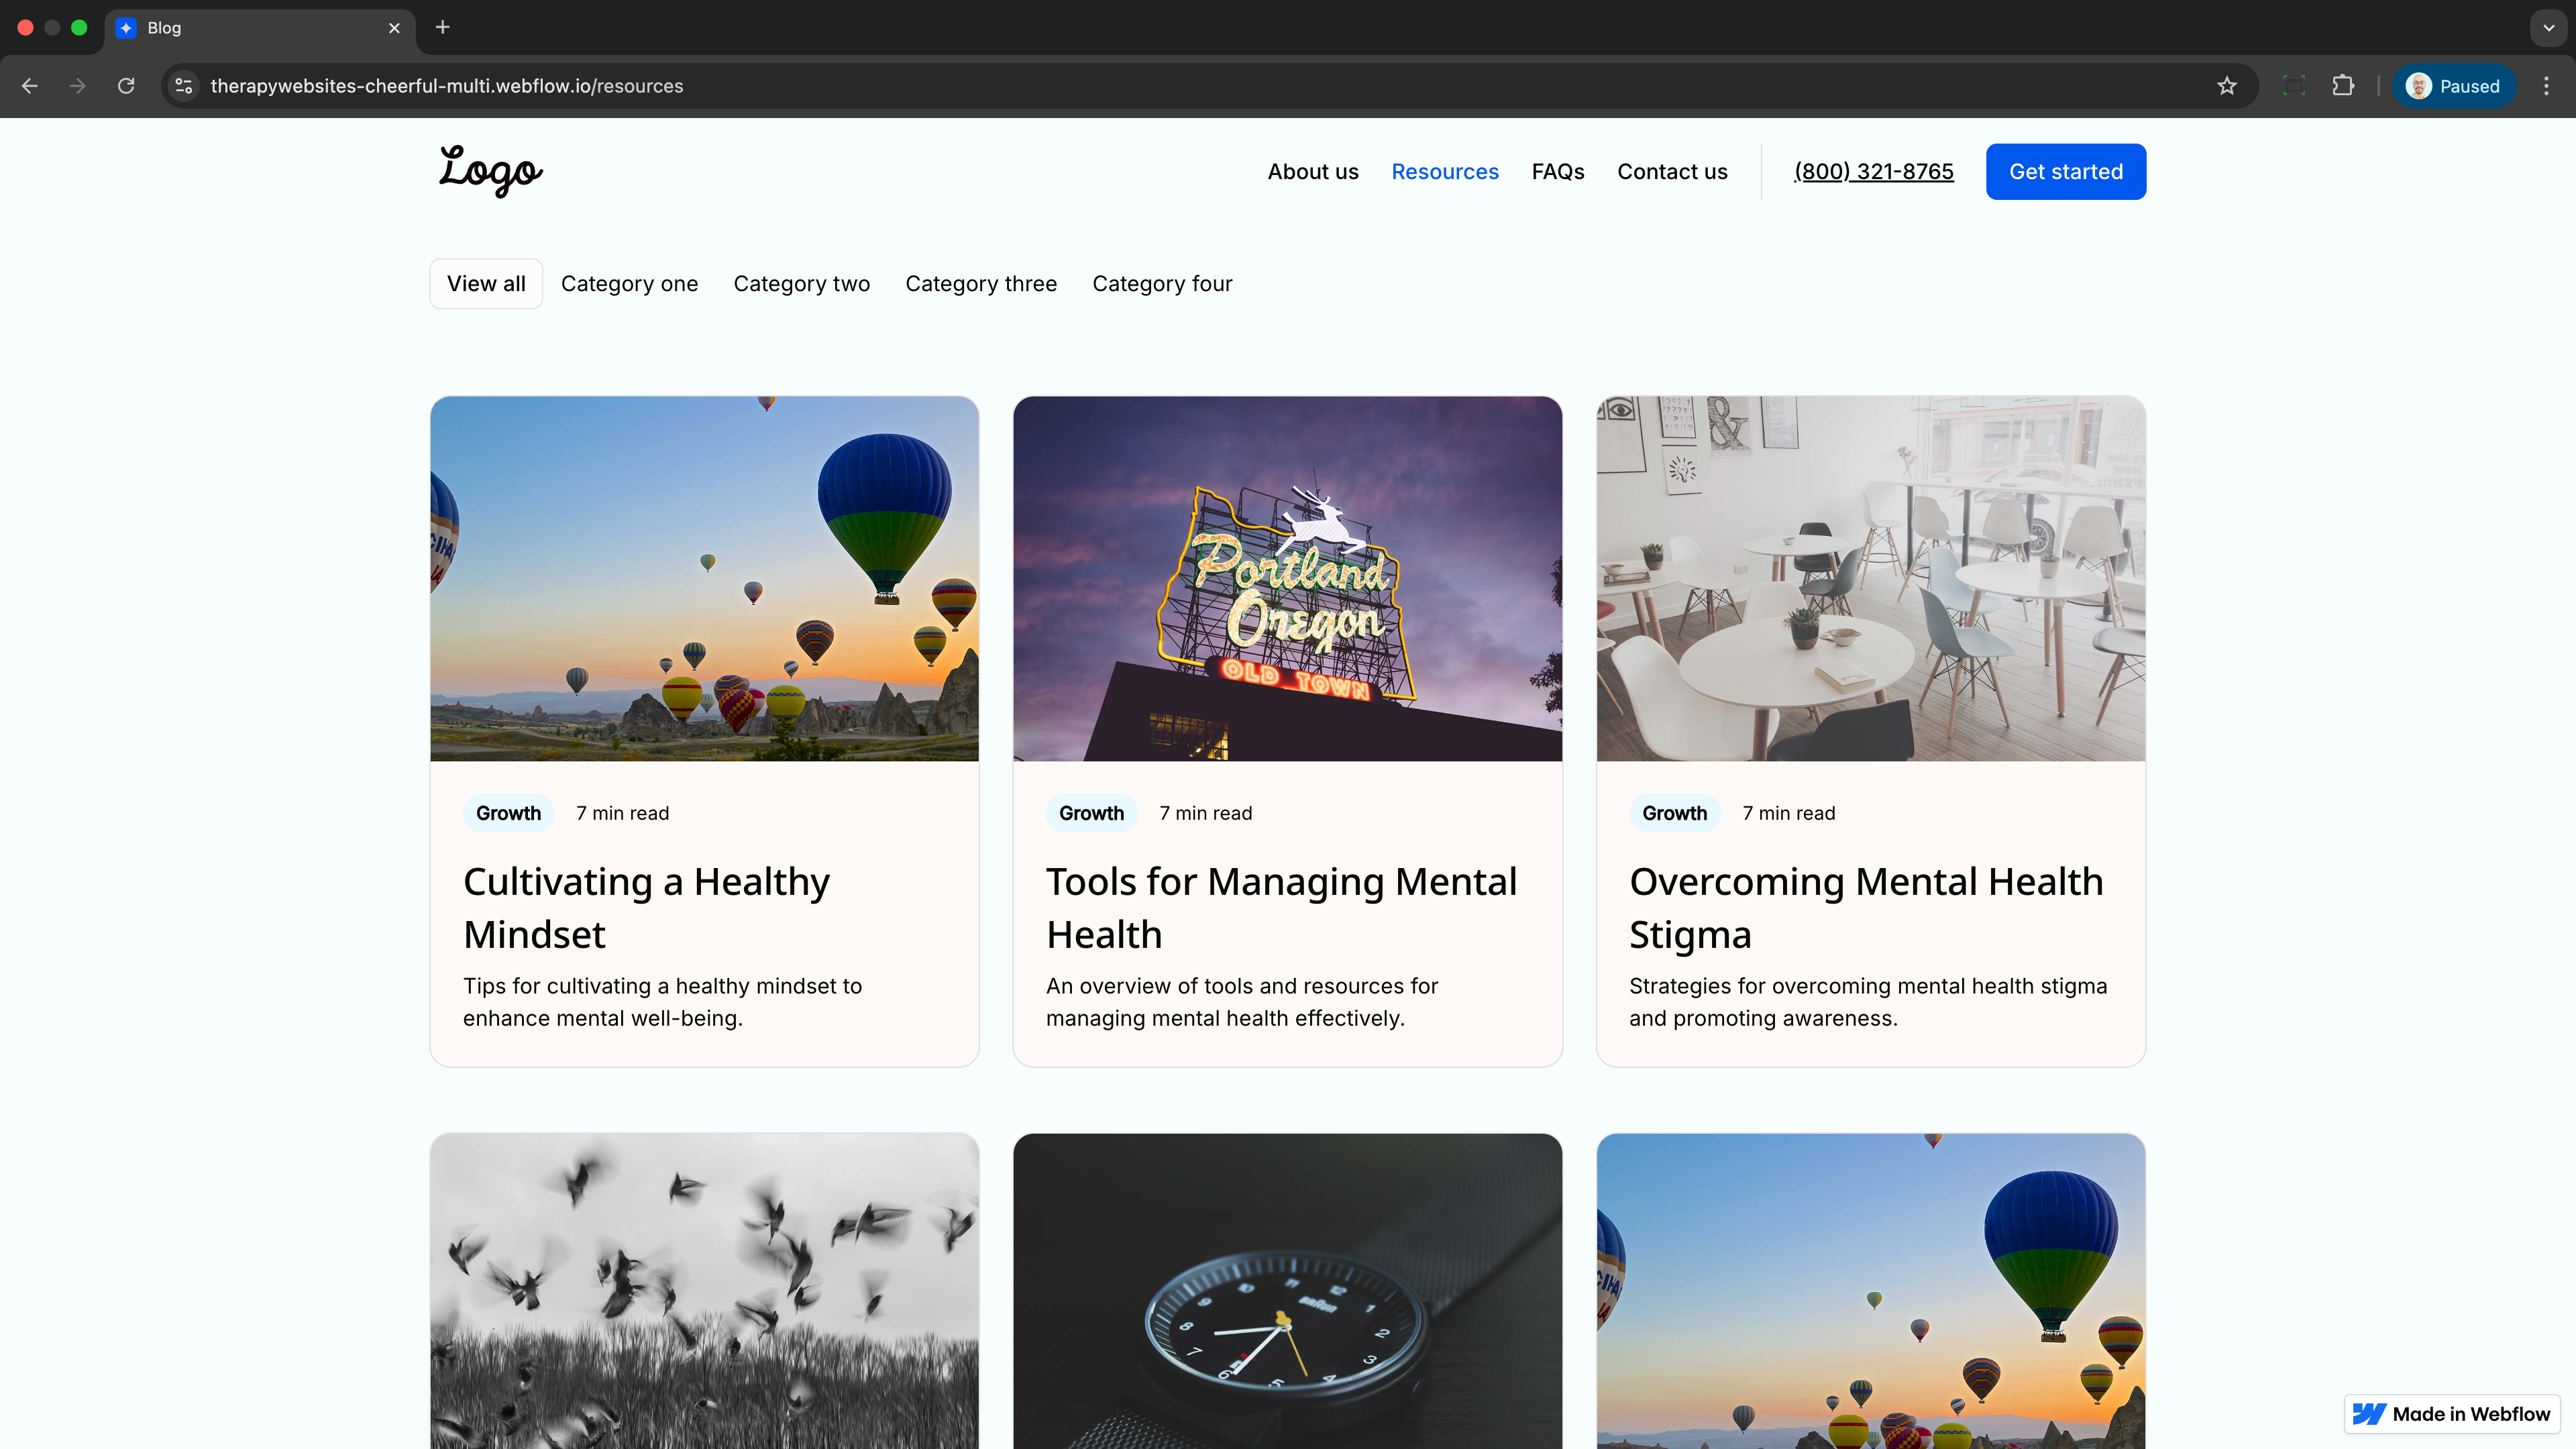
Task: Select the View all filter
Action: (x=486, y=284)
